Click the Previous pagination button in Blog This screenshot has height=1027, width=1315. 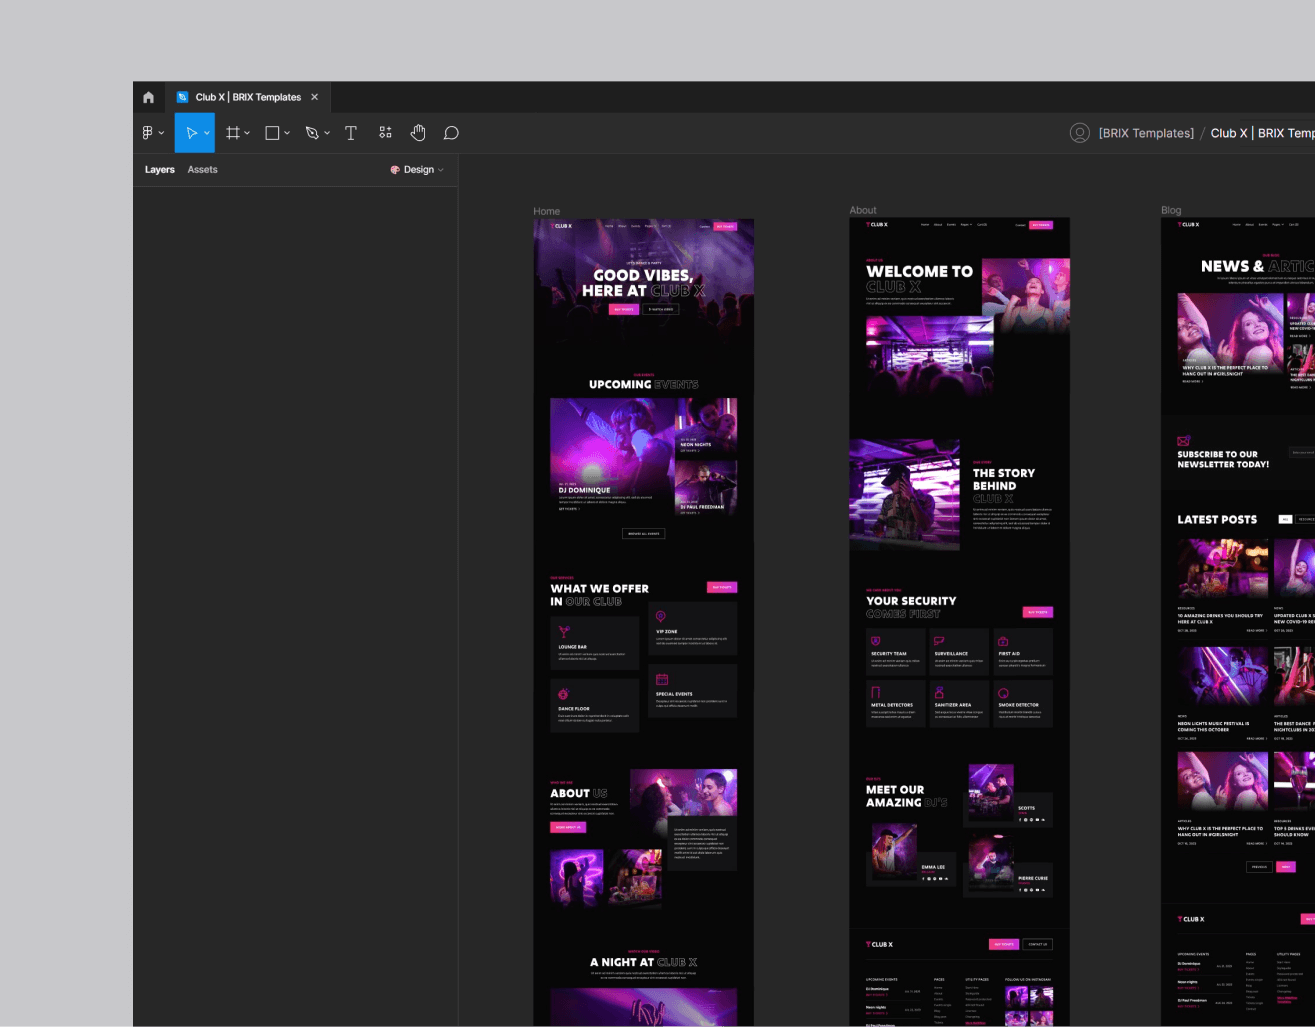pyautogui.click(x=1259, y=867)
